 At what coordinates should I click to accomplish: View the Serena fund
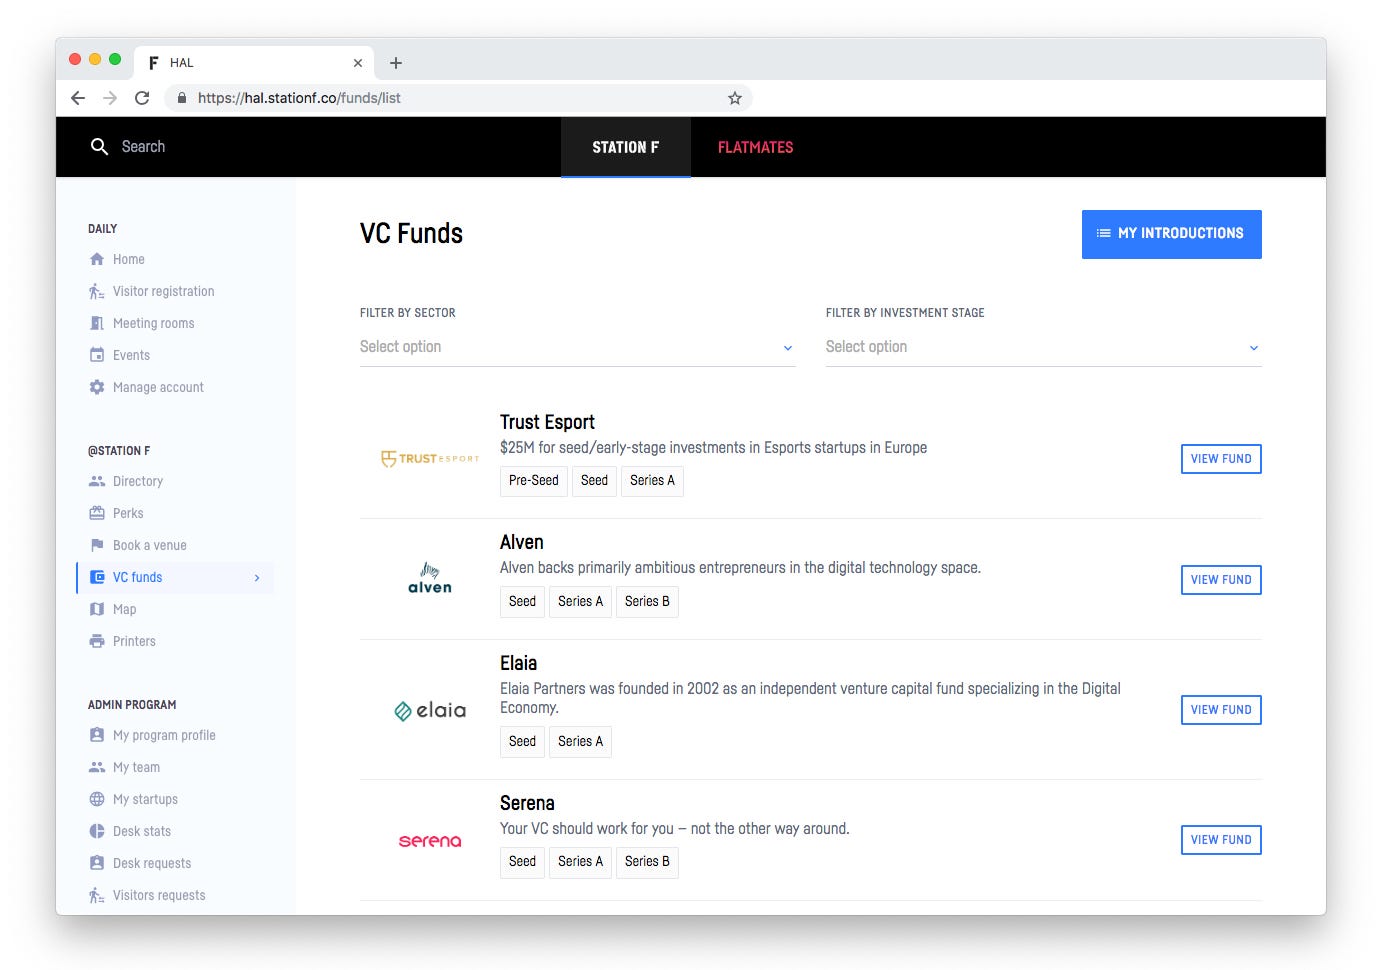[1221, 840]
